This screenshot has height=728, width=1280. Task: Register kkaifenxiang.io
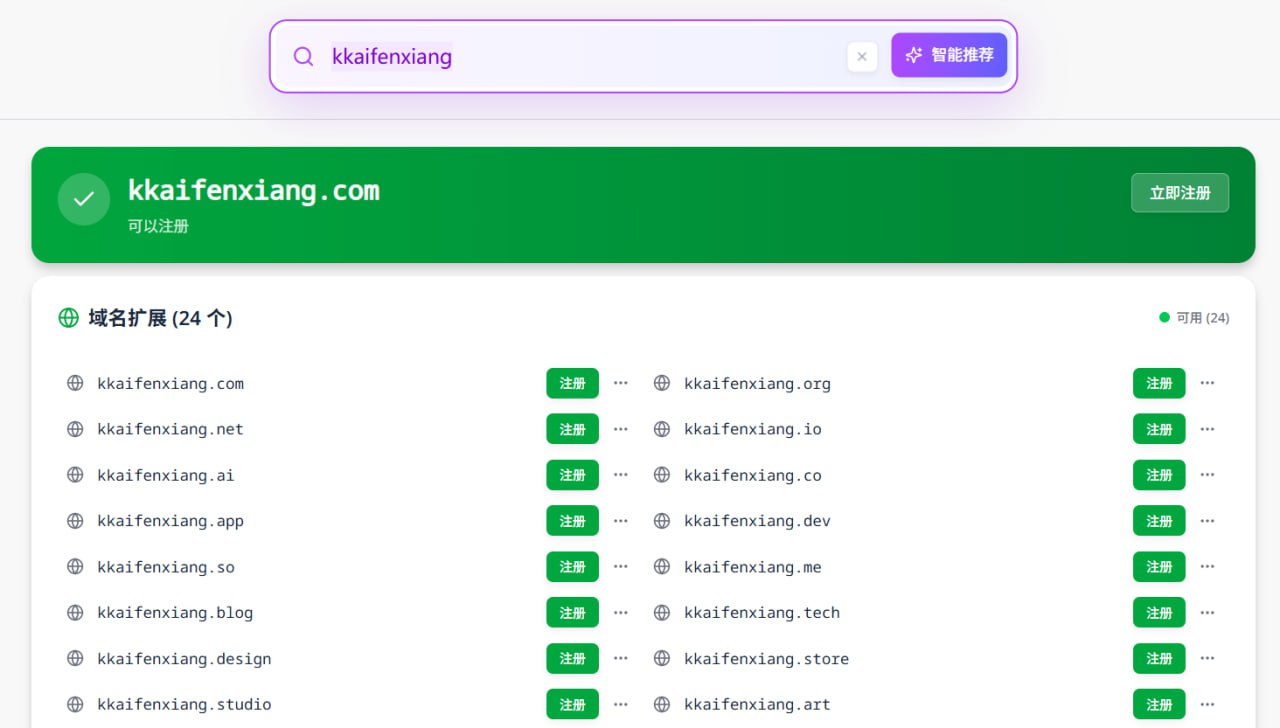1159,429
